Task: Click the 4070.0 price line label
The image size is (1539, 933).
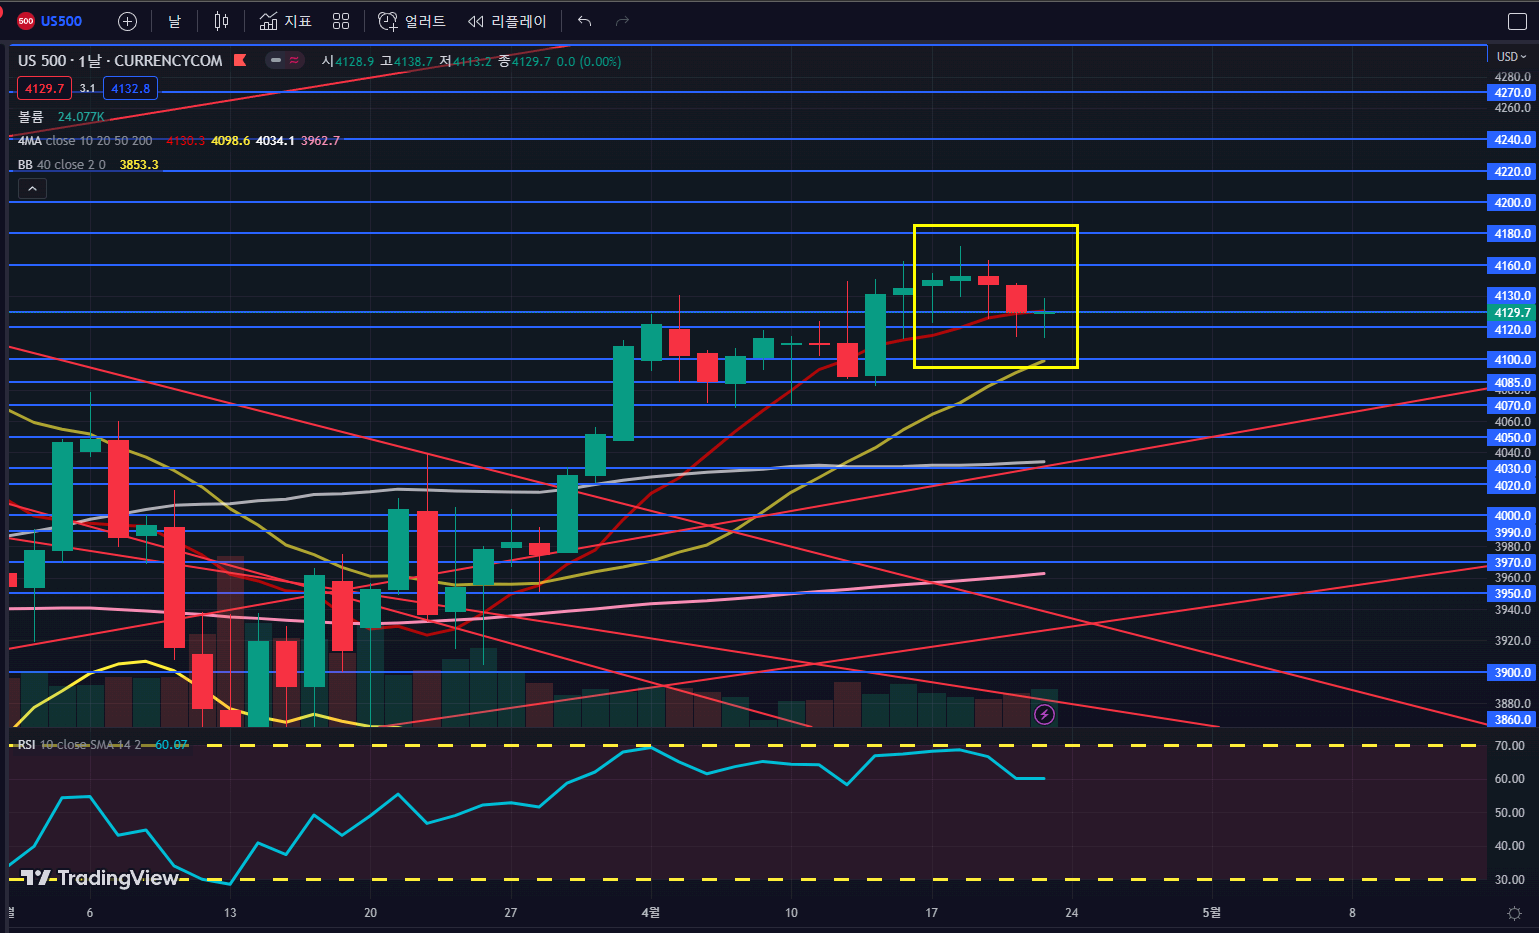Action: point(1512,406)
